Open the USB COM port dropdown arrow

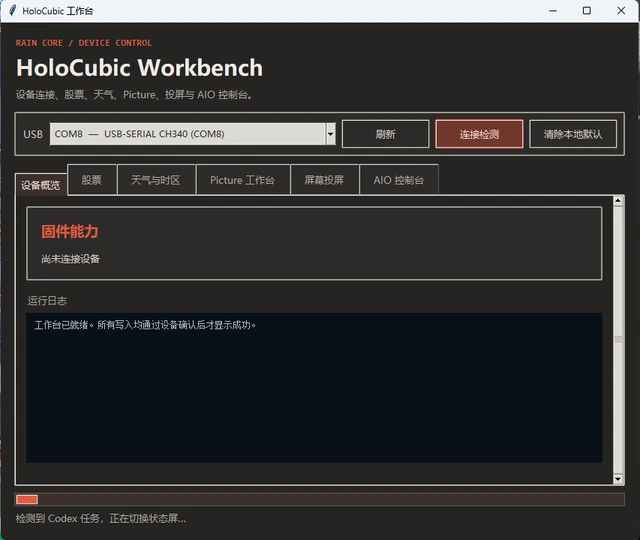(x=331, y=134)
